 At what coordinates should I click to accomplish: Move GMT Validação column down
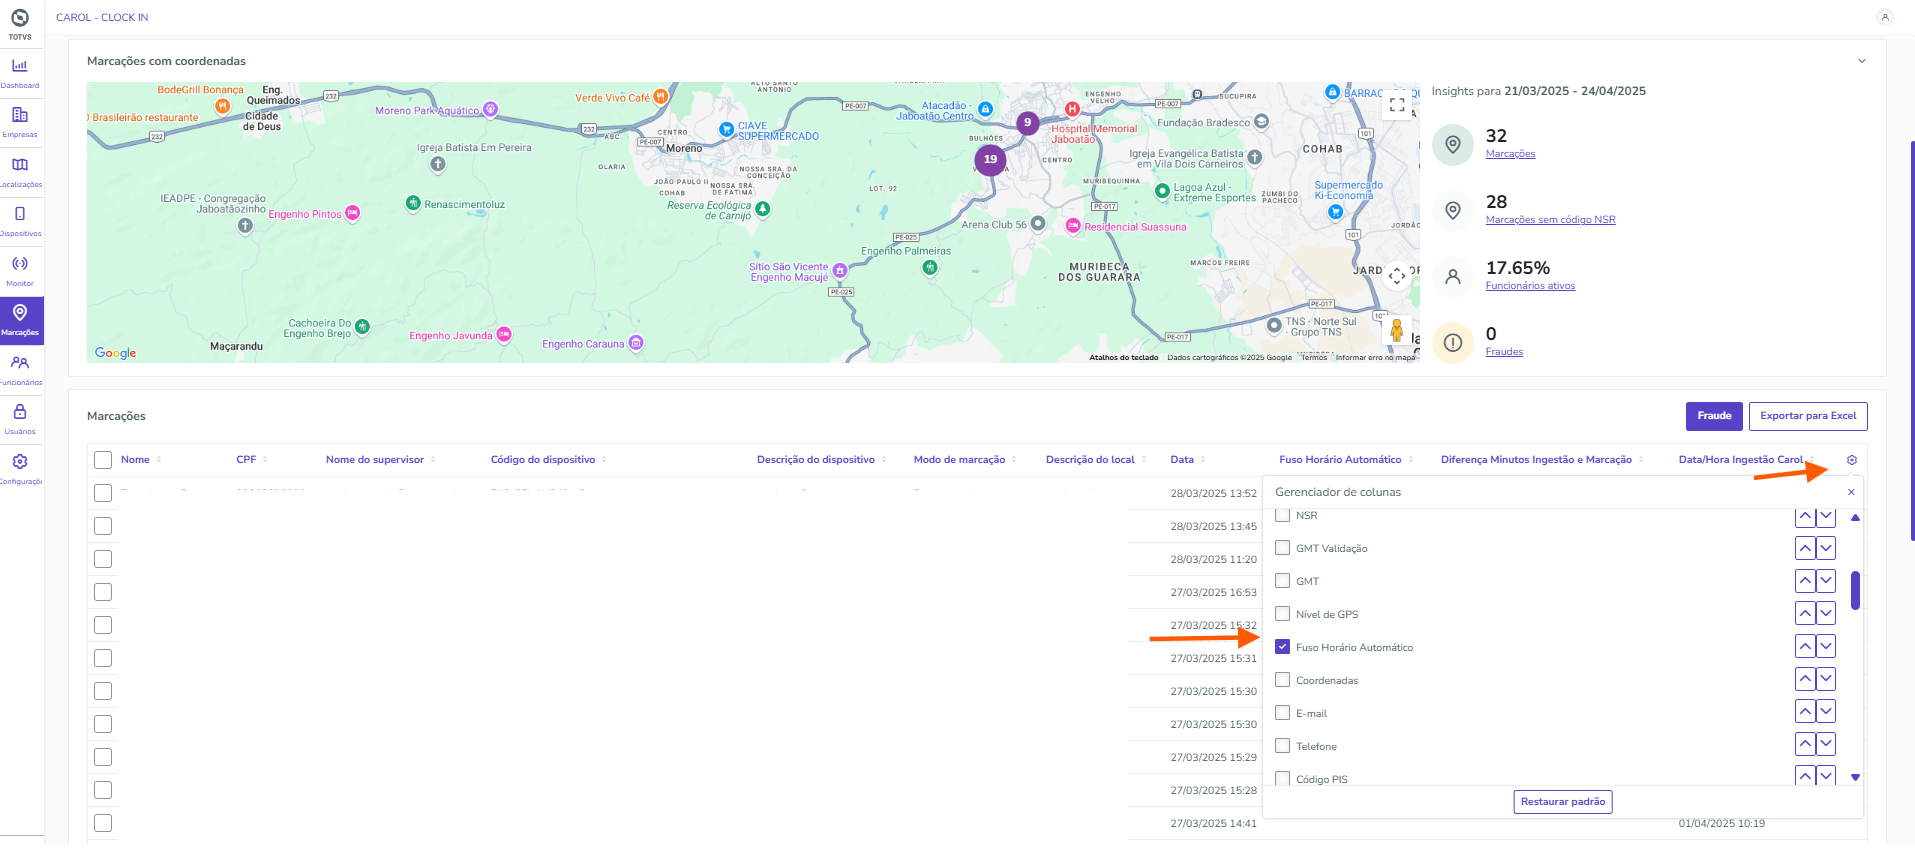pyautogui.click(x=1826, y=548)
